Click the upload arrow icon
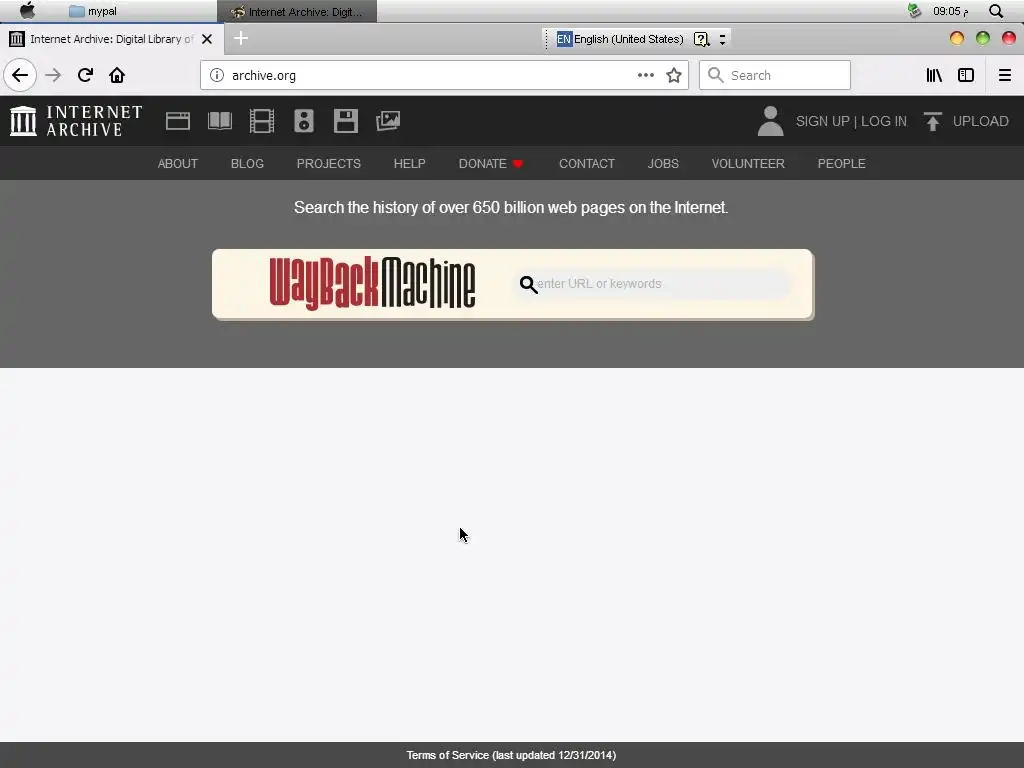This screenshot has height=768, width=1024. pyautogui.click(x=933, y=121)
